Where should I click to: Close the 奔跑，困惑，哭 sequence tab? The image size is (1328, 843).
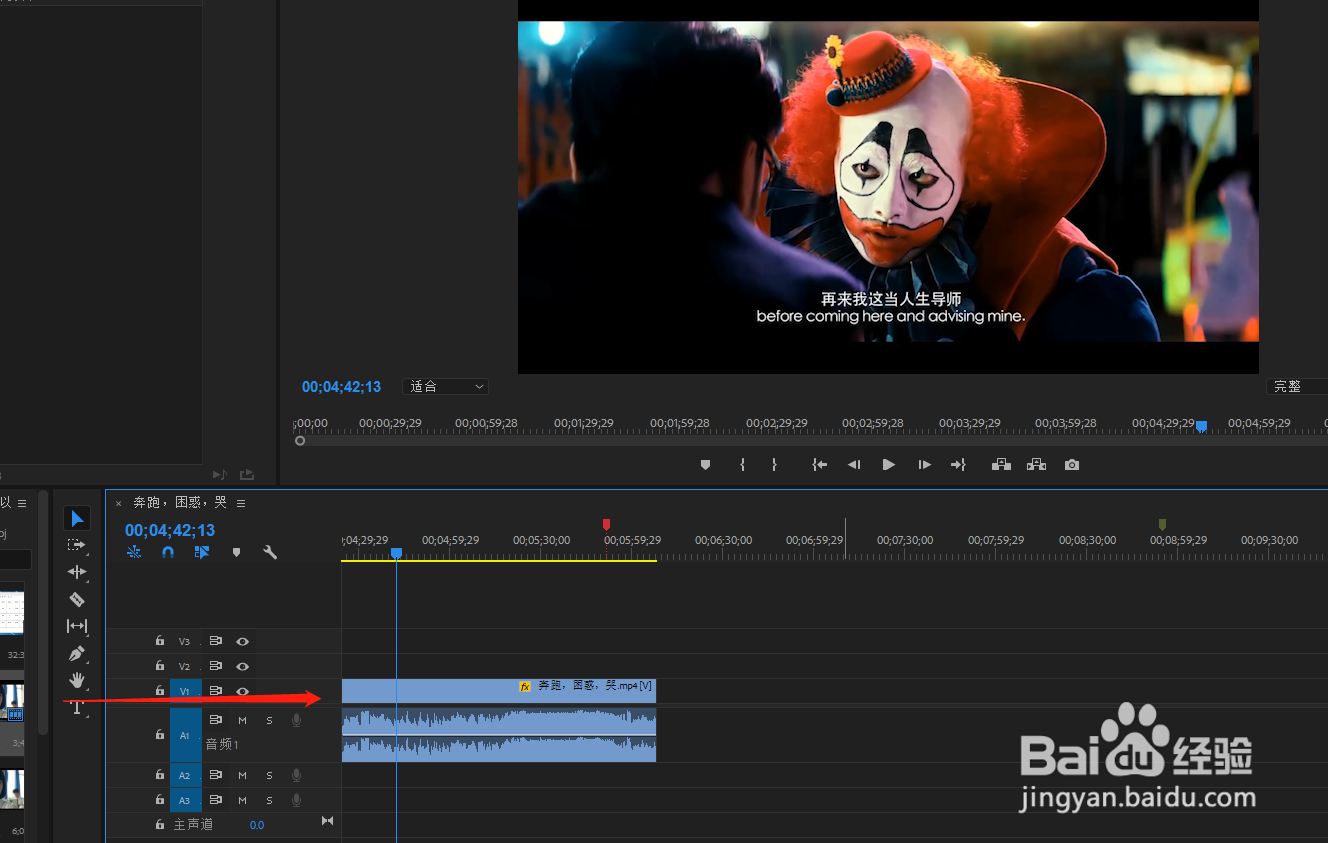click(118, 503)
